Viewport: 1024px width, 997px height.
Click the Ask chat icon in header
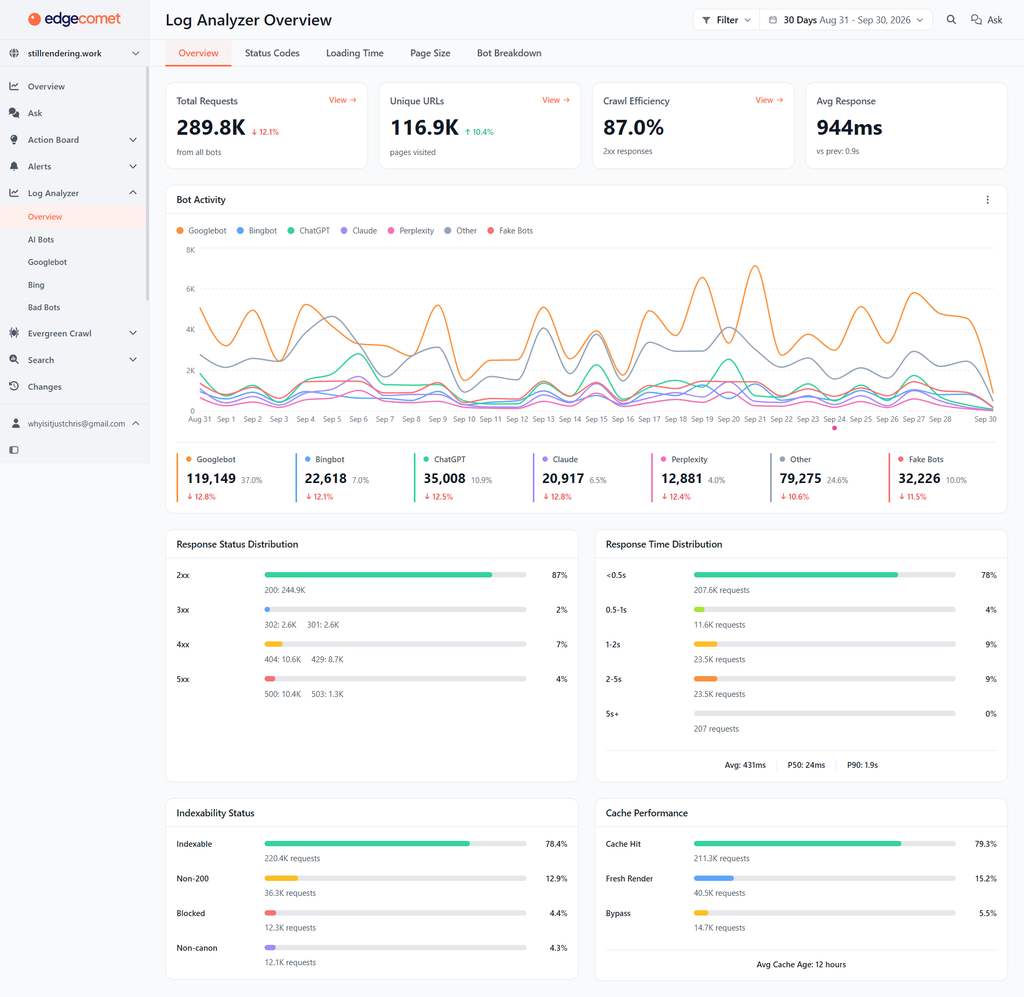tap(976, 20)
